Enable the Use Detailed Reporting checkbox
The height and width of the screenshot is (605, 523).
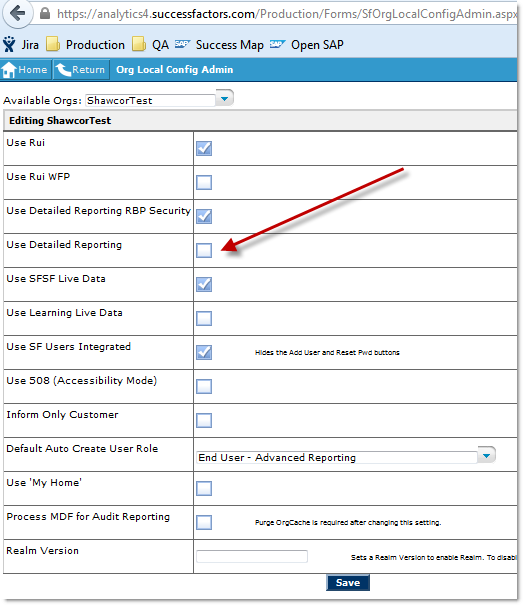204,250
